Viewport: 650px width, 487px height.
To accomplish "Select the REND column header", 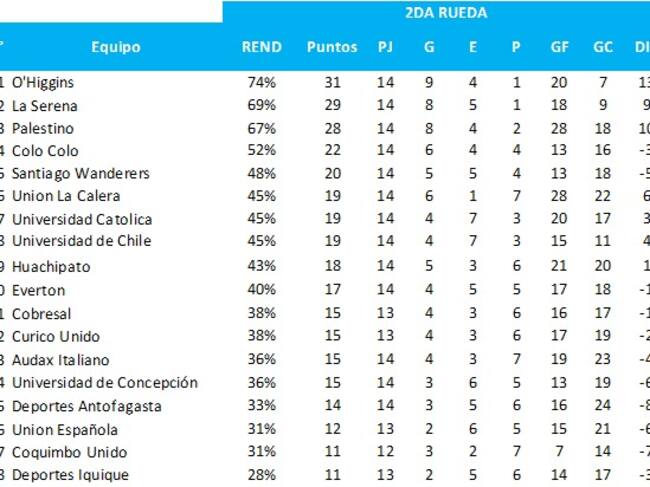I will [x=262, y=47].
